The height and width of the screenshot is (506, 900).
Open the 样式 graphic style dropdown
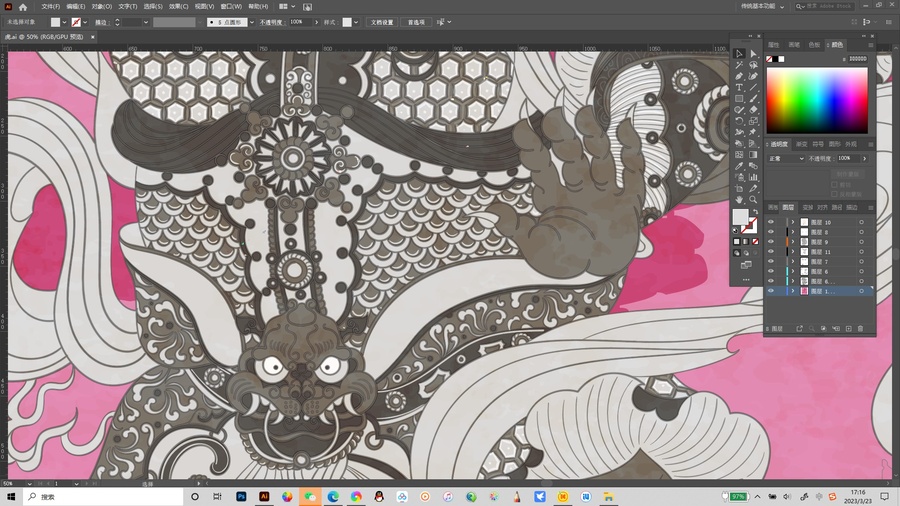(356, 22)
